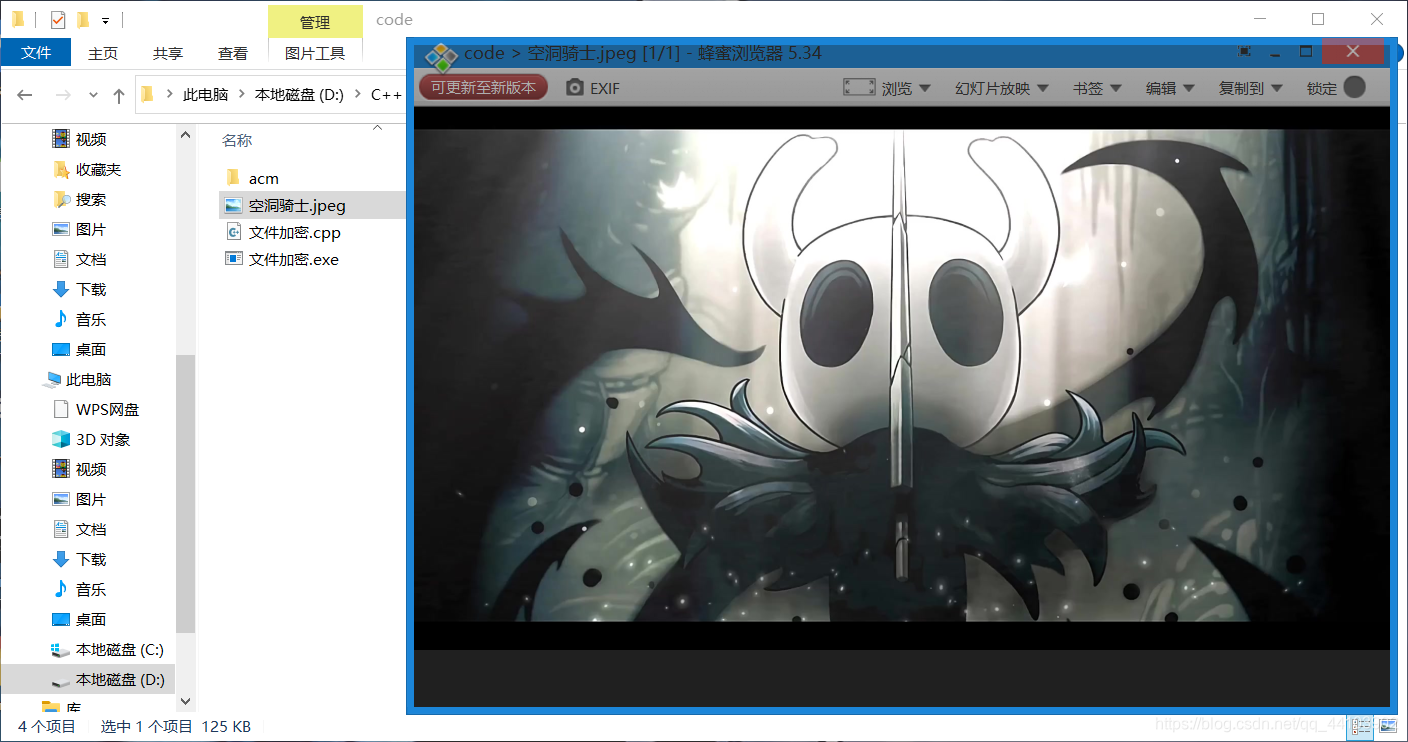Click the 选中 1 个项目 125 KB status text
This screenshot has width=1408, height=742.
click(176, 727)
